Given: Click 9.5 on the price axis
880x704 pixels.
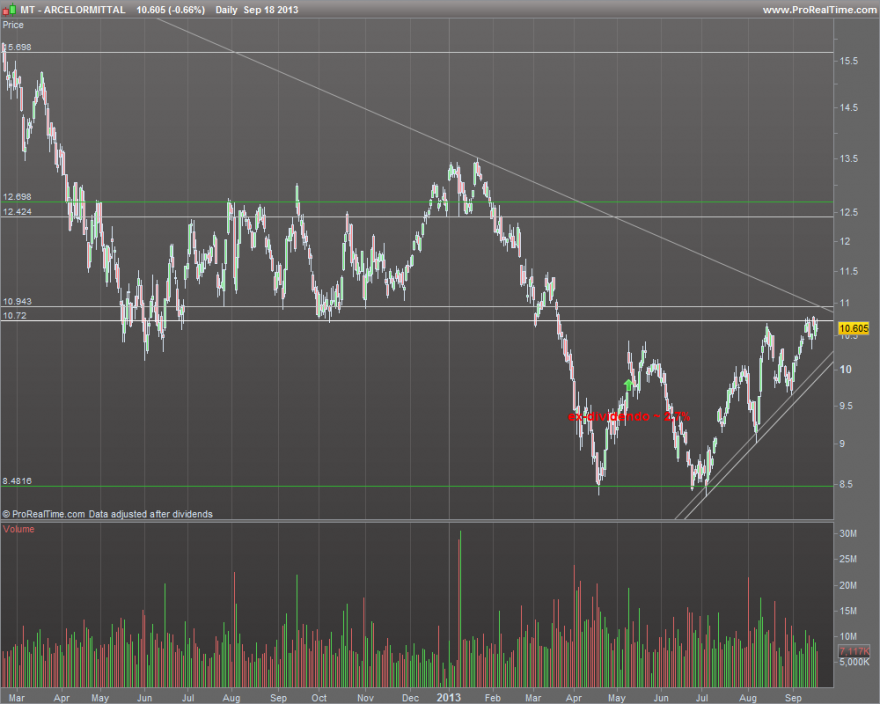Looking at the screenshot, I should (x=846, y=406).
